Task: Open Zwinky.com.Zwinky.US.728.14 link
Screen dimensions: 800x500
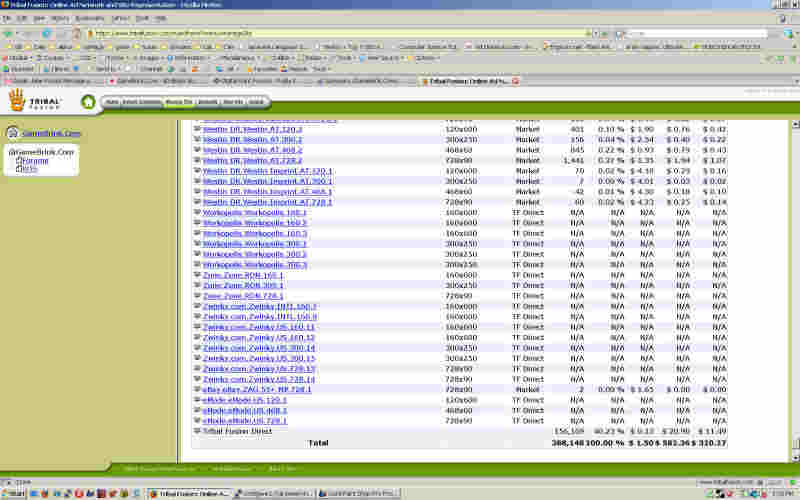Action: [x=259, y=379]
